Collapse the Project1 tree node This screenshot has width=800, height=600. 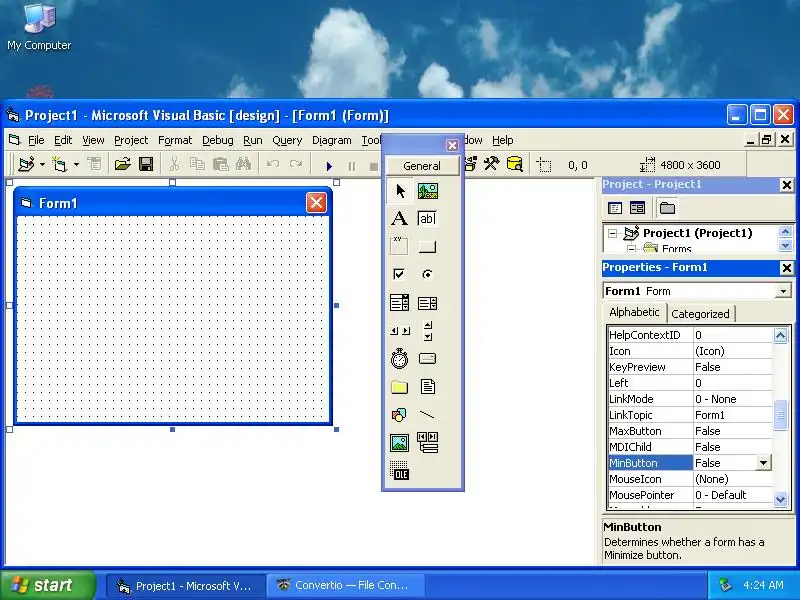pyautogui.click(x=612, y=234)
